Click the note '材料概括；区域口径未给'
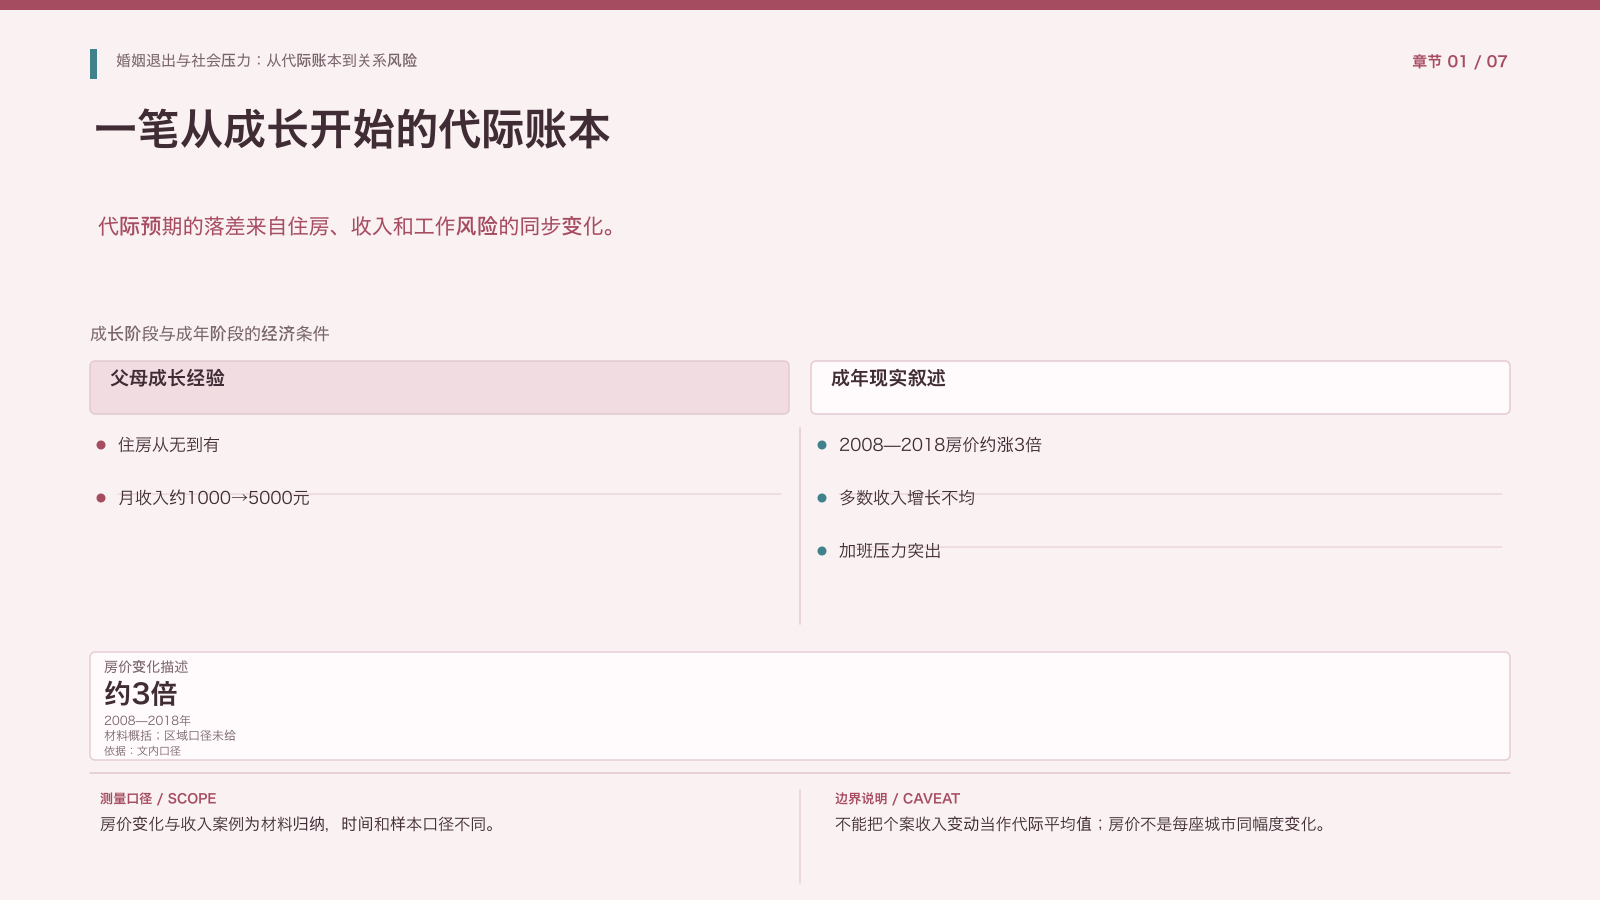1600x900 pixels. [170, 735]
